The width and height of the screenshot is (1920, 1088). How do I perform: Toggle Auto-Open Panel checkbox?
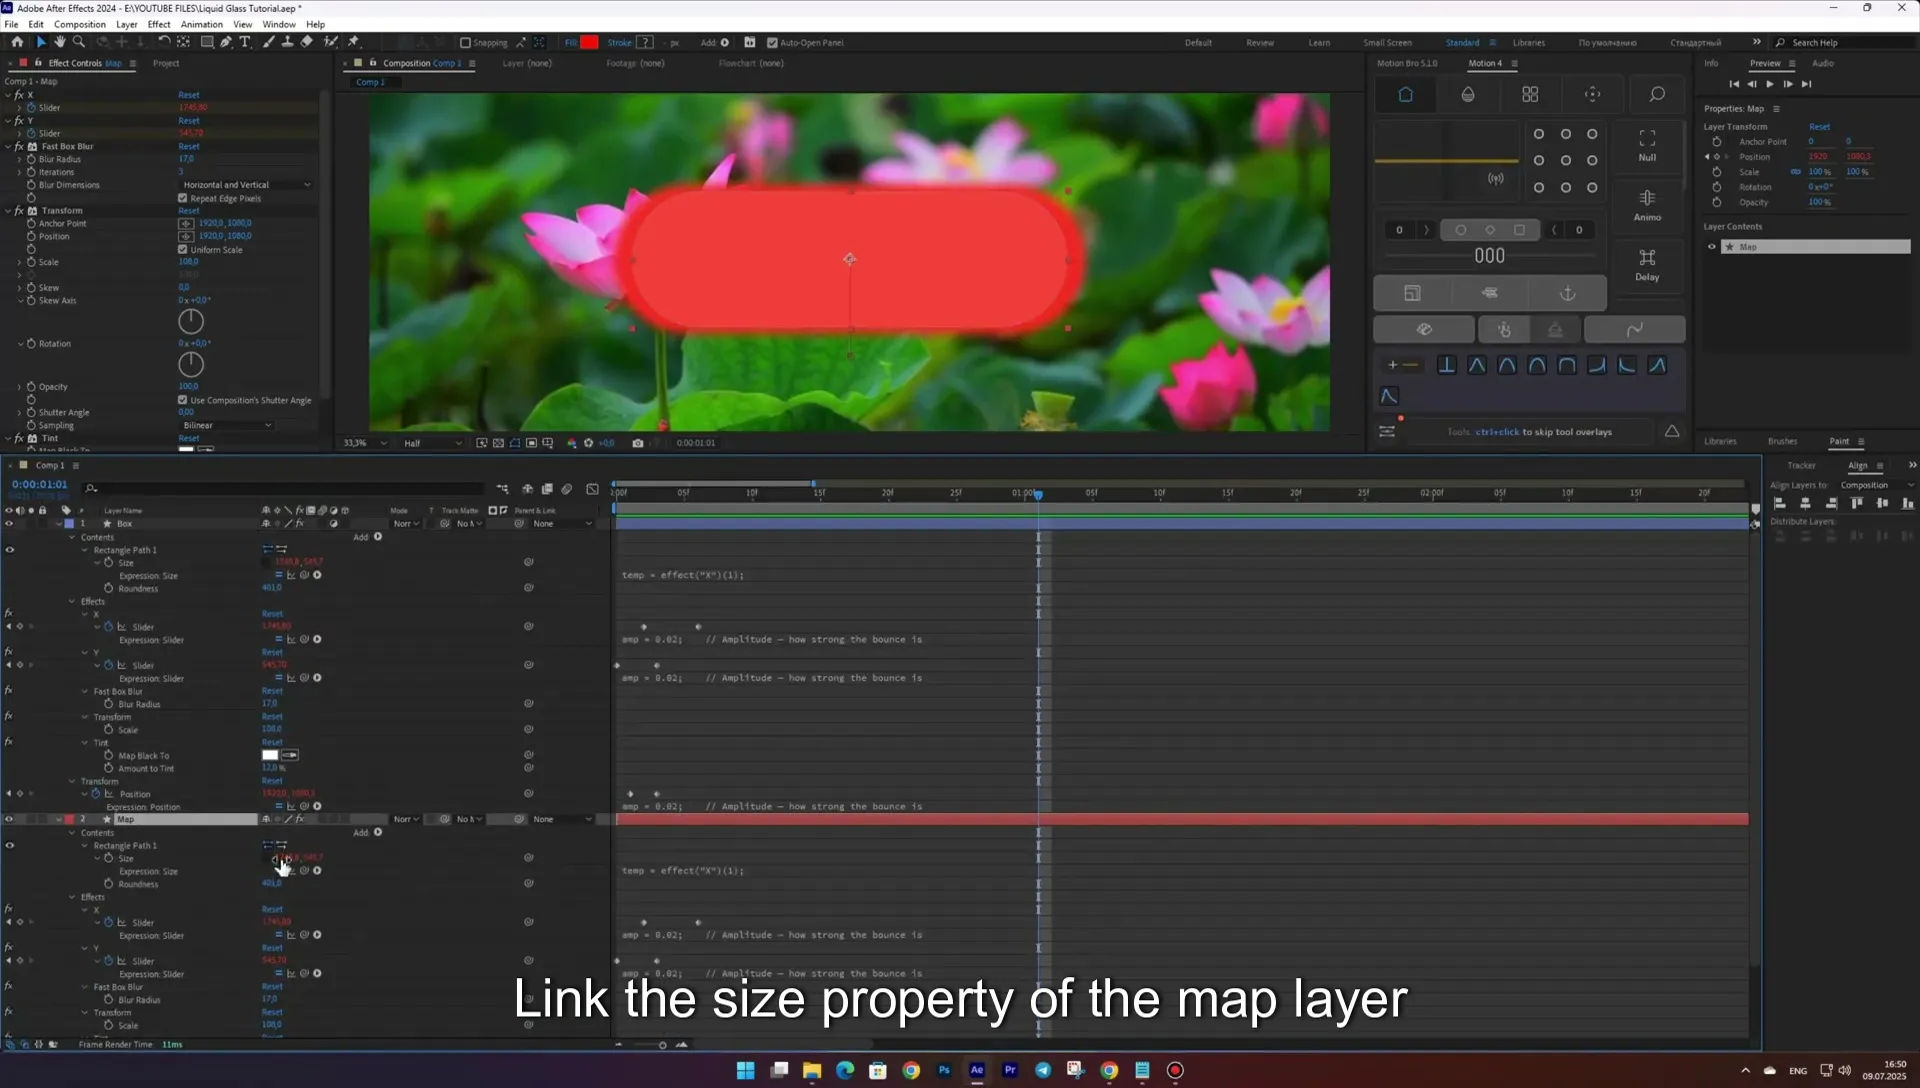[x=772, y=43]
